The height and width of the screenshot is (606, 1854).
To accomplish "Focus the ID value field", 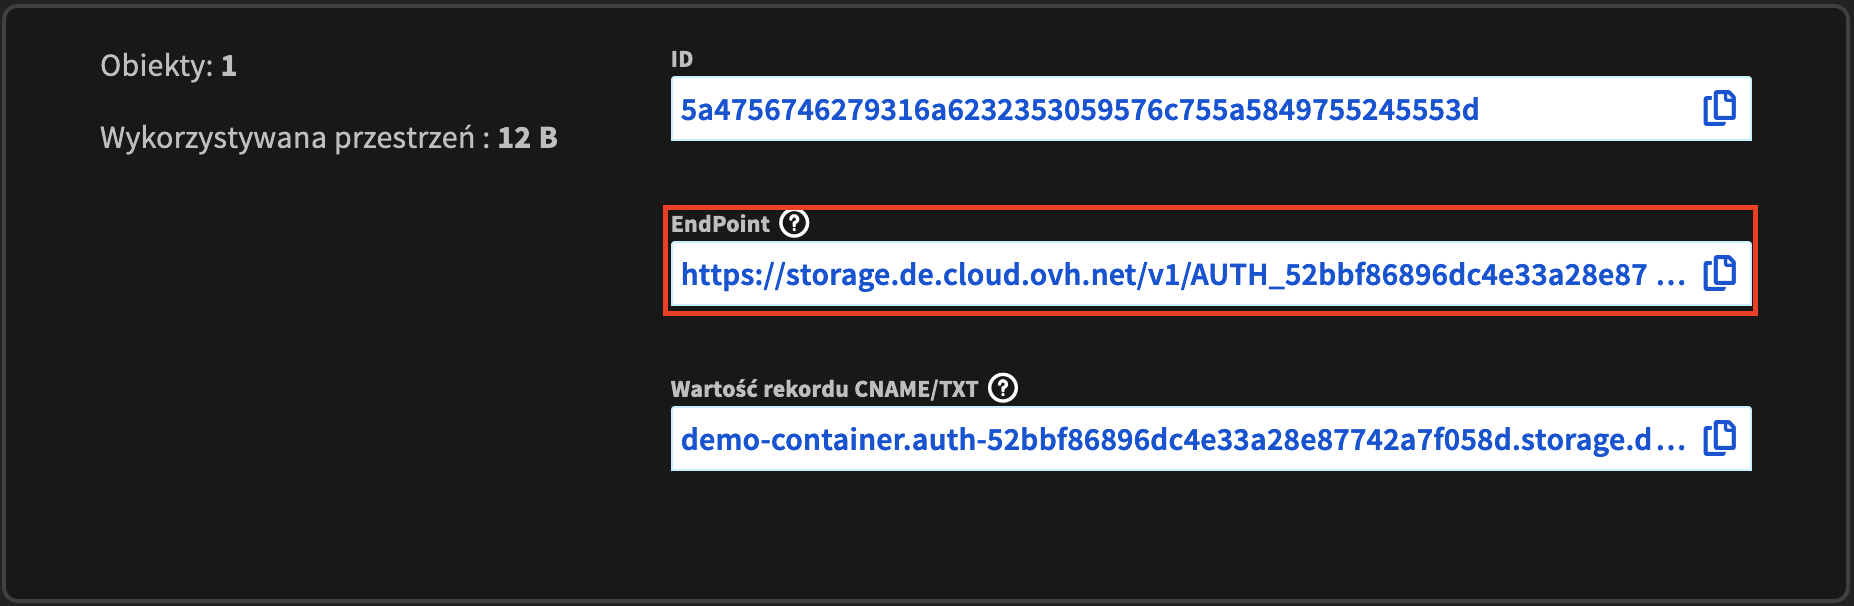I will pos(1211,108).
